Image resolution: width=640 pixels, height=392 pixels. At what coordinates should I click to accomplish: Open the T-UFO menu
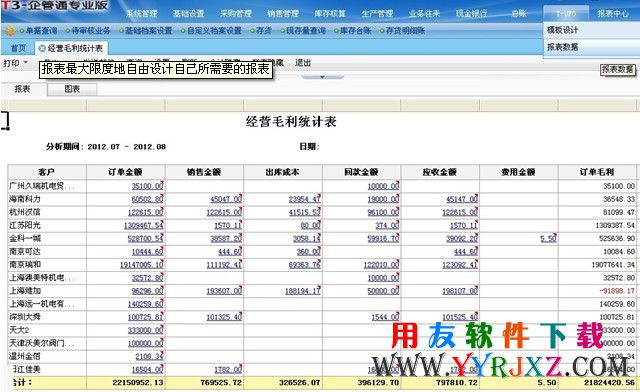pos(566,13)
